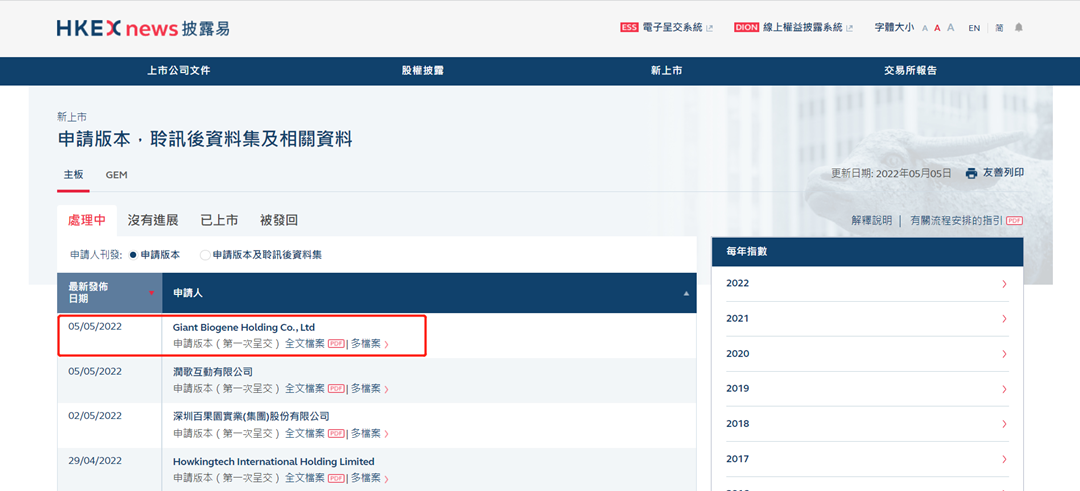This screenshot has width=1080, height=491.
Task: Open 全文檔案 PDF for 深圳百果園實業
Action: click(x=314, y=433)
